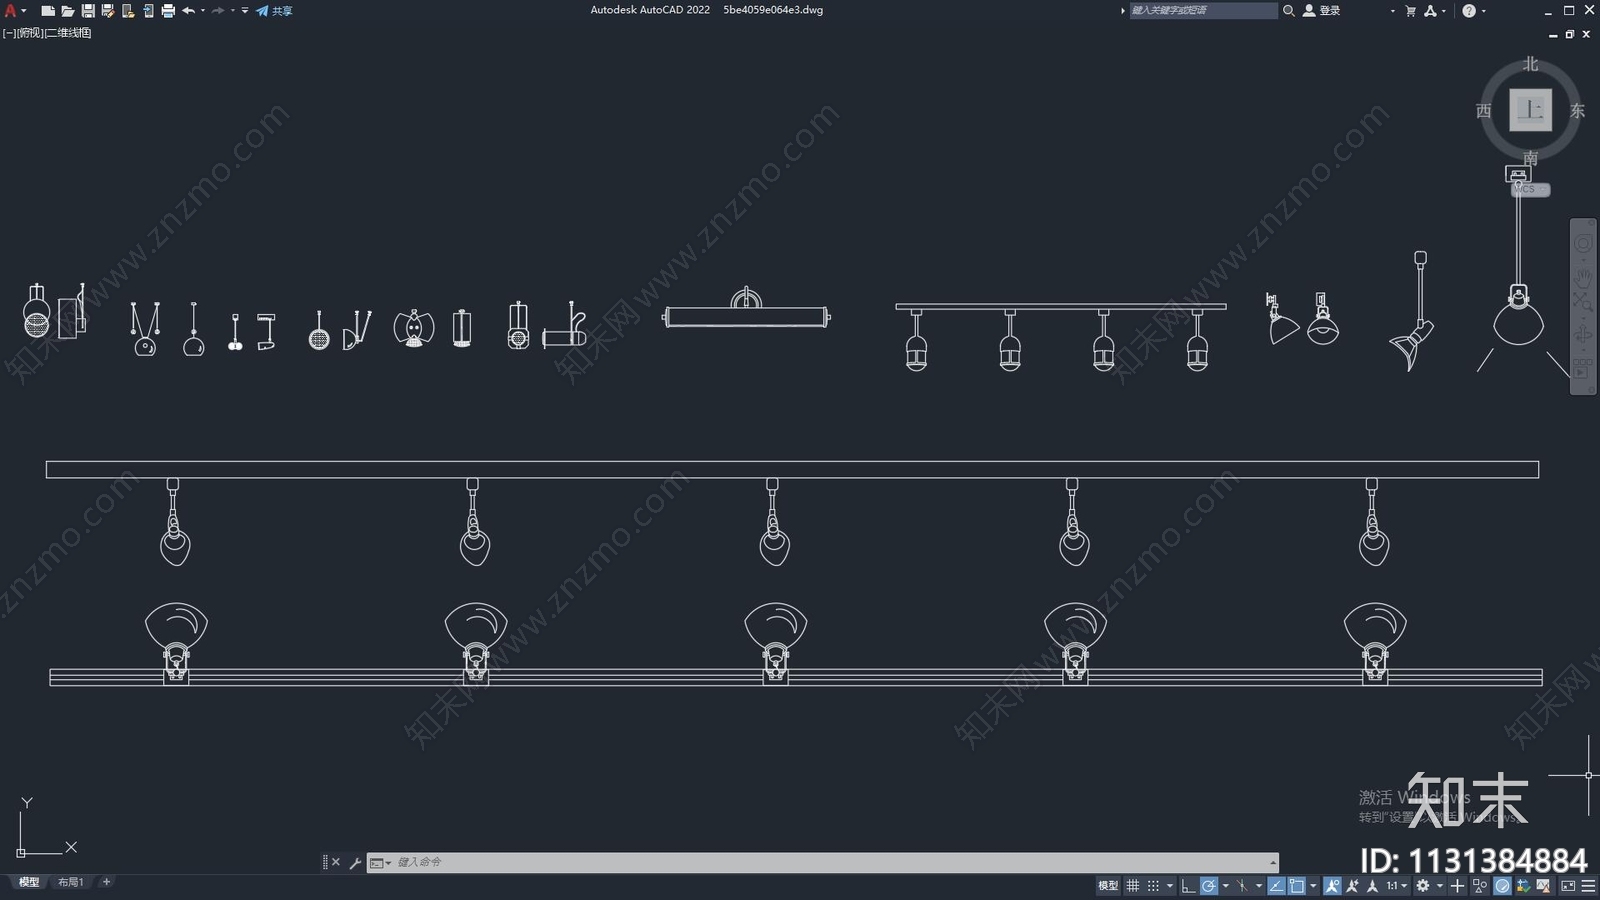Expand the sign-in dropdown arrow

1392,11
